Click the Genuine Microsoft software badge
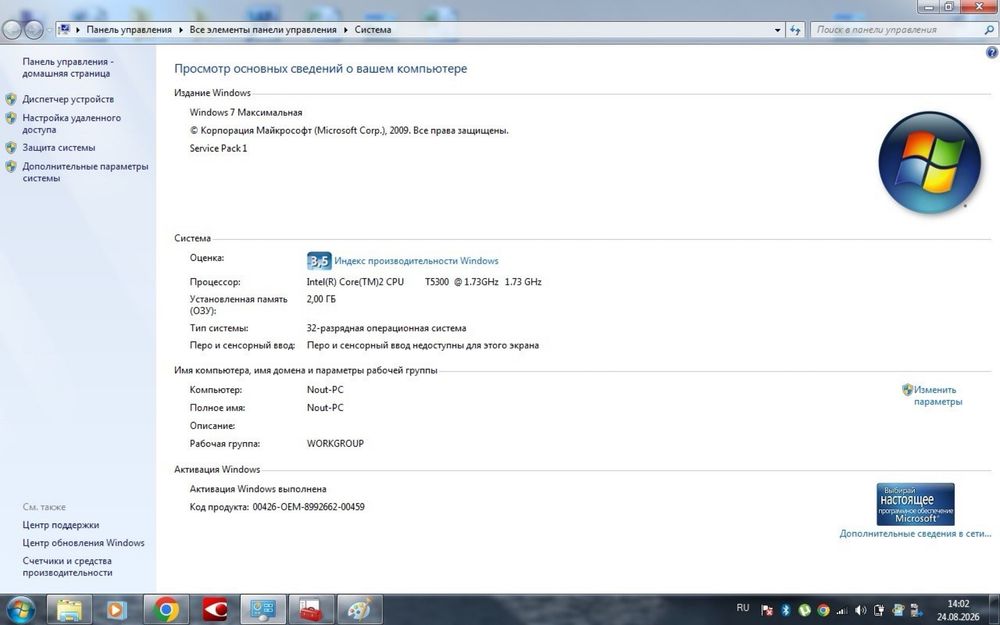This screenshot has height=625, width=1000. pyautogui.click(x=915, y=504)
